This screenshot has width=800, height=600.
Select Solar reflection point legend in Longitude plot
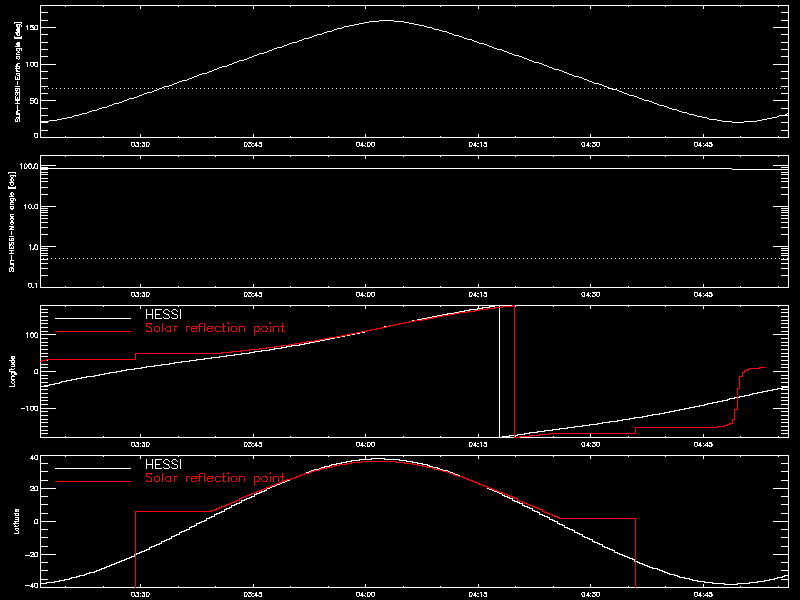pyautogui.click(x=215, y=328)
